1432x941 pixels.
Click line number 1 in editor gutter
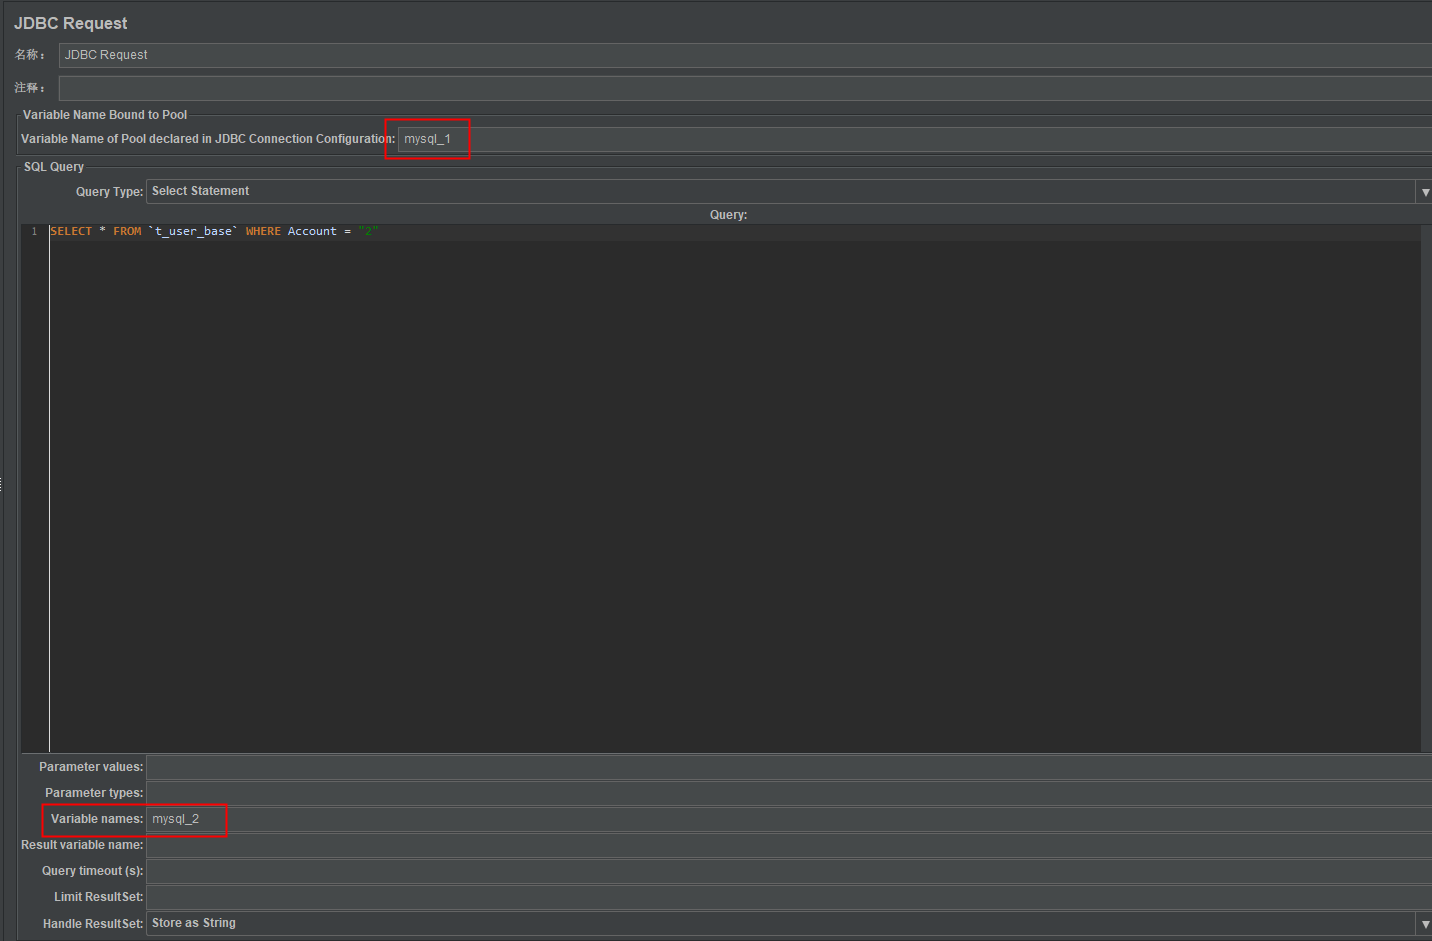(x=34, y=231)
